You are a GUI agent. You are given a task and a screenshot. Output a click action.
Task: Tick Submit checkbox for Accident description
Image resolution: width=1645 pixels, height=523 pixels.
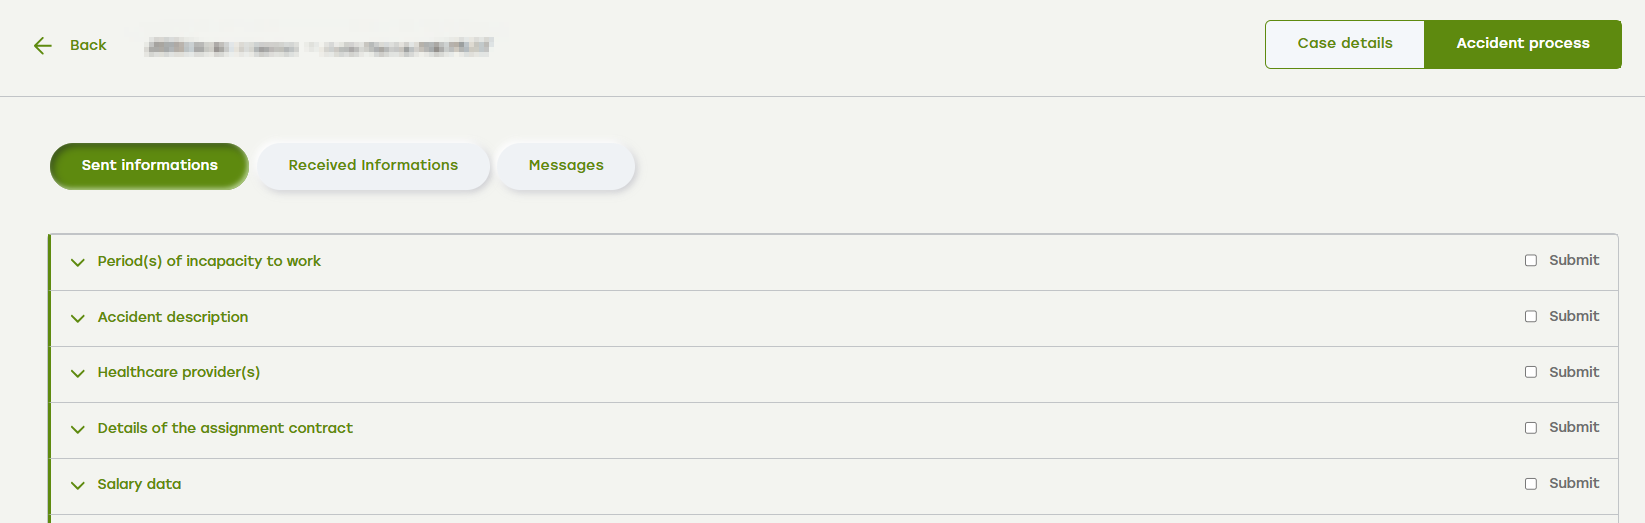pos(1531,316)
